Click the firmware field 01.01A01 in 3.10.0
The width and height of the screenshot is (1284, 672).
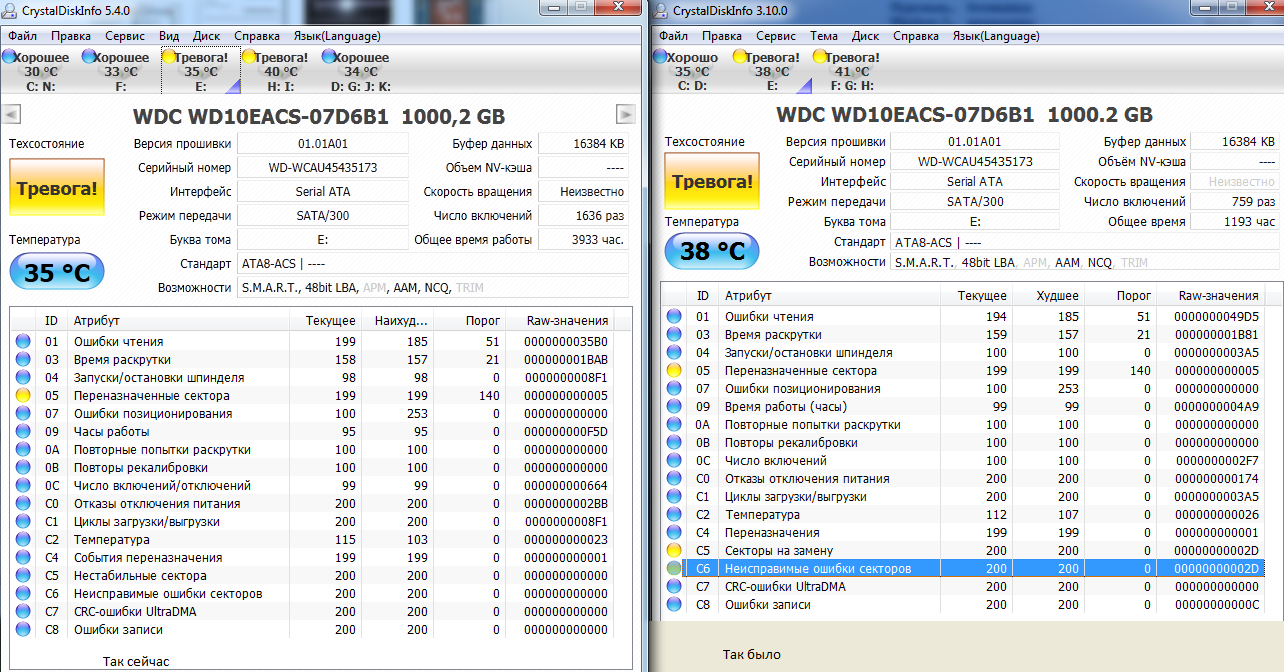point(975,142)
